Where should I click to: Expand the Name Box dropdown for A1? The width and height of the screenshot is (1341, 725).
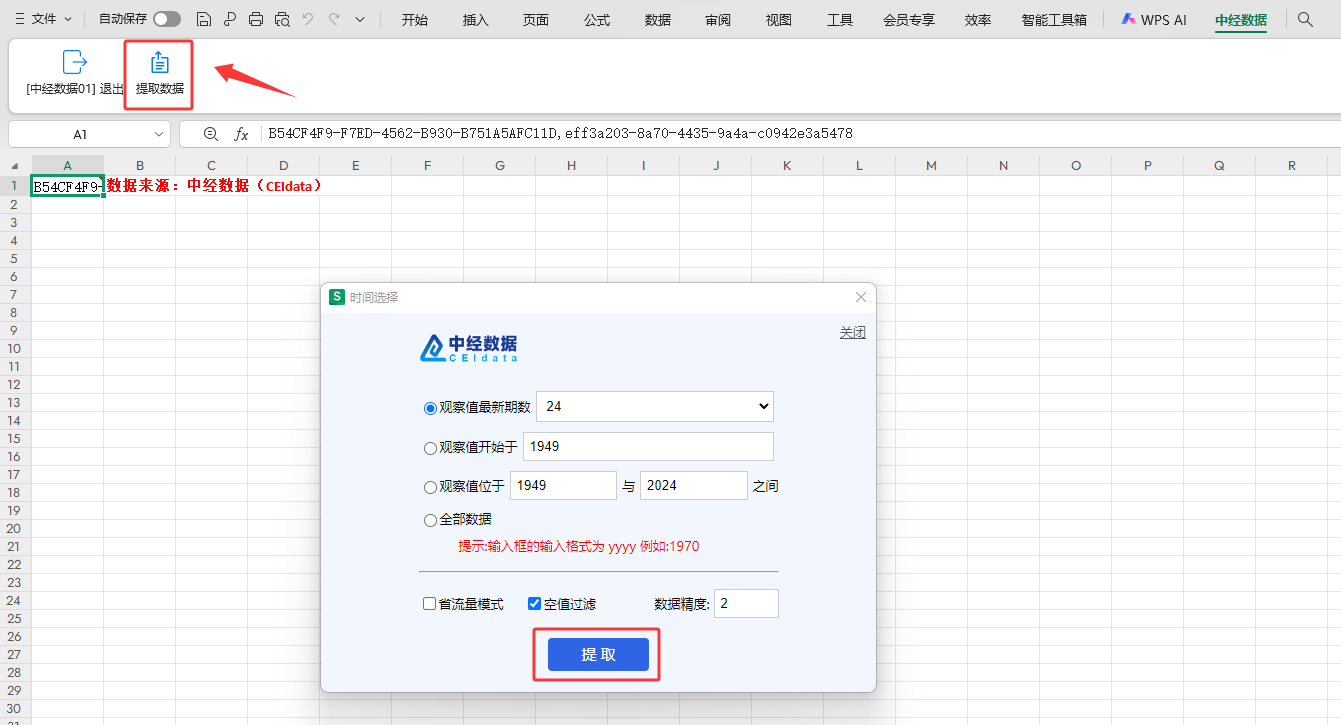click(160, 134)
